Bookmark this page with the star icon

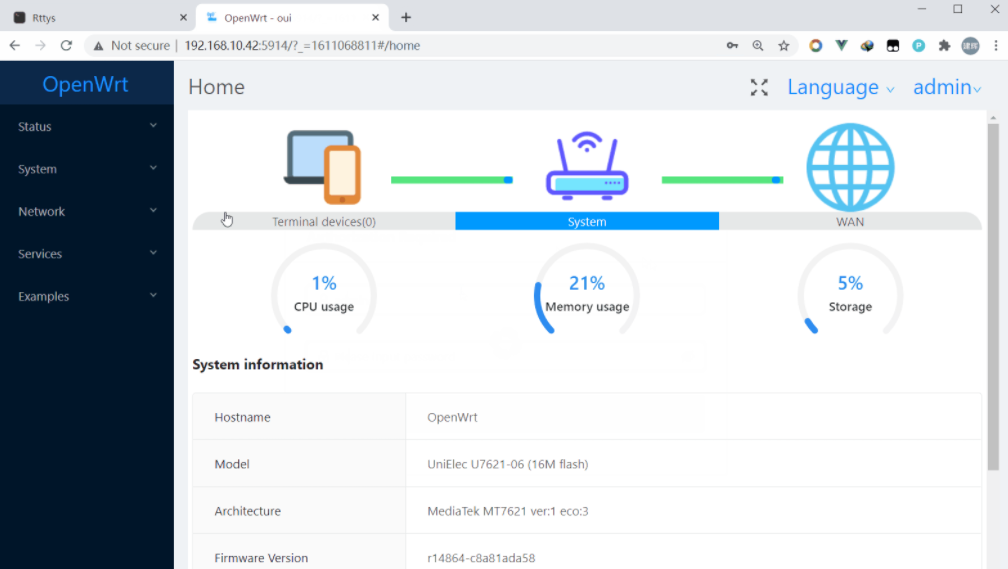tap(784, 46)
